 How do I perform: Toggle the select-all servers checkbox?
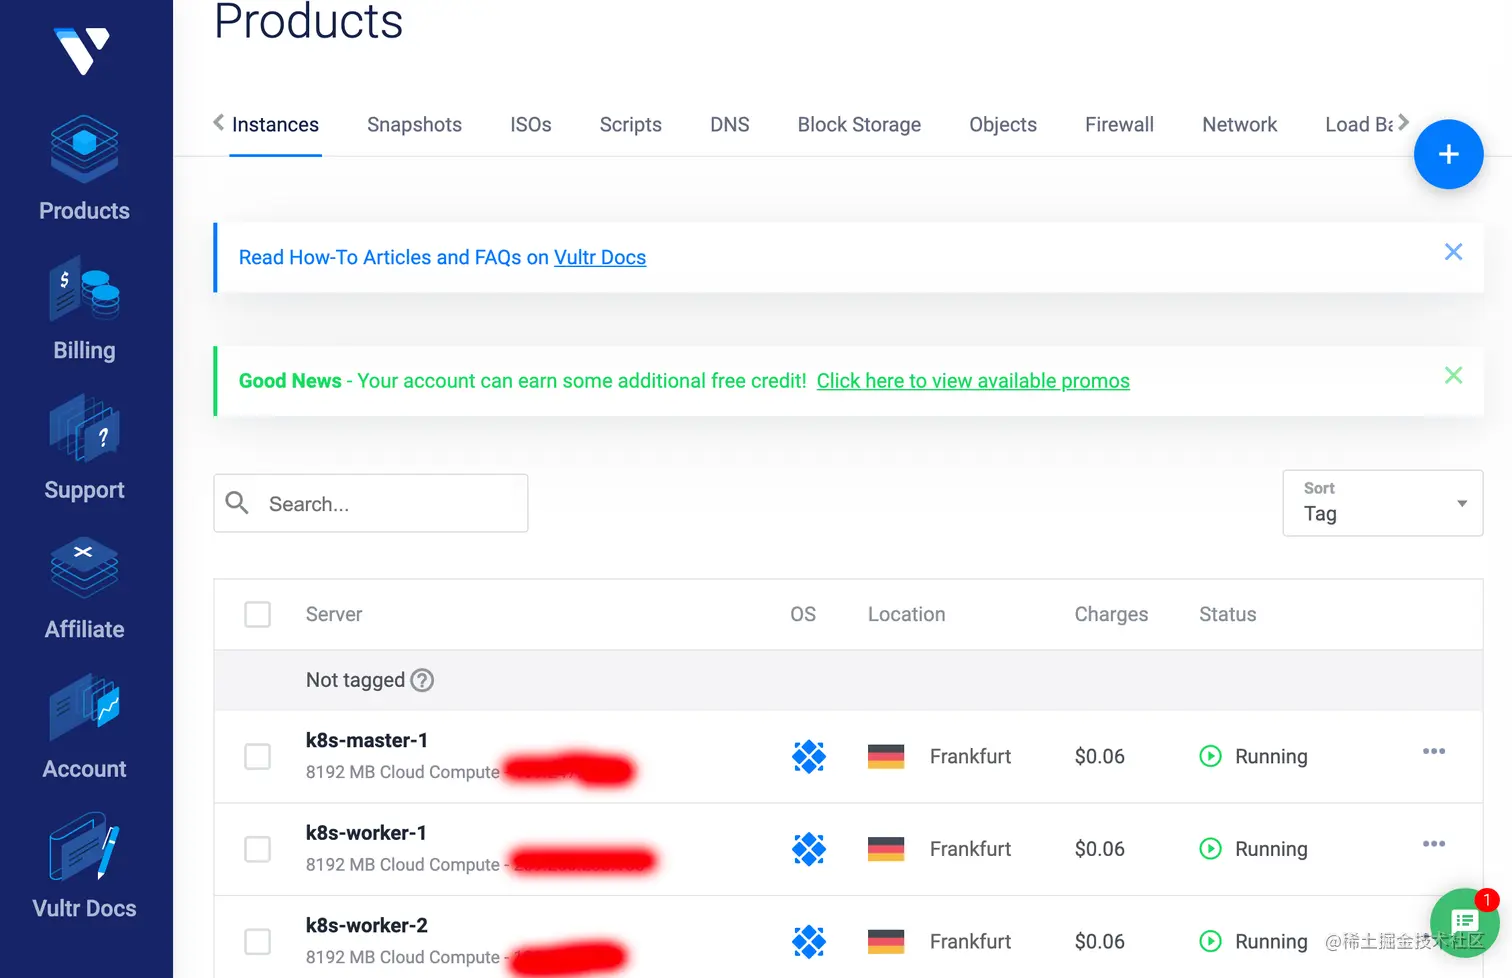(x=258, y=614)
